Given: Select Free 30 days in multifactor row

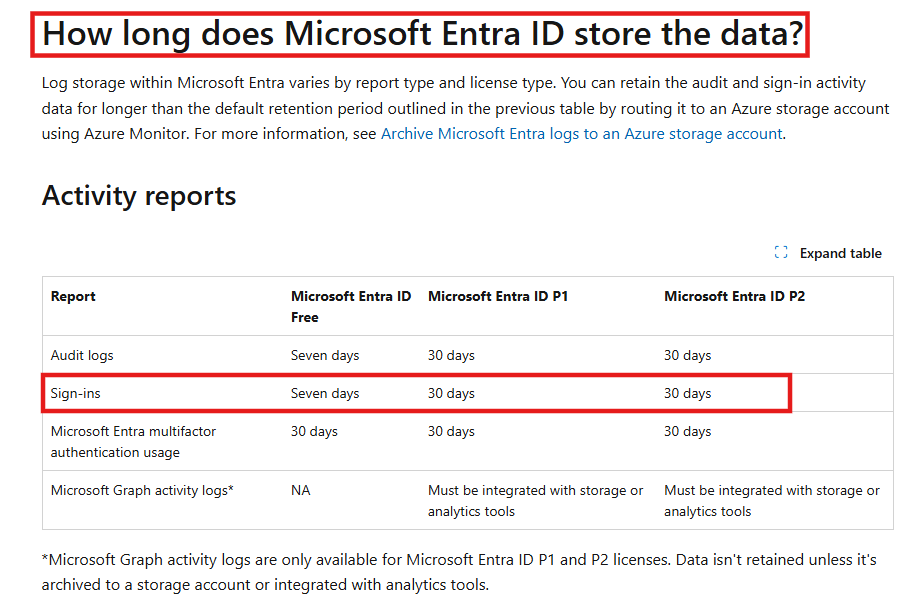Looking at the screenshot, I should click(314, 431).
